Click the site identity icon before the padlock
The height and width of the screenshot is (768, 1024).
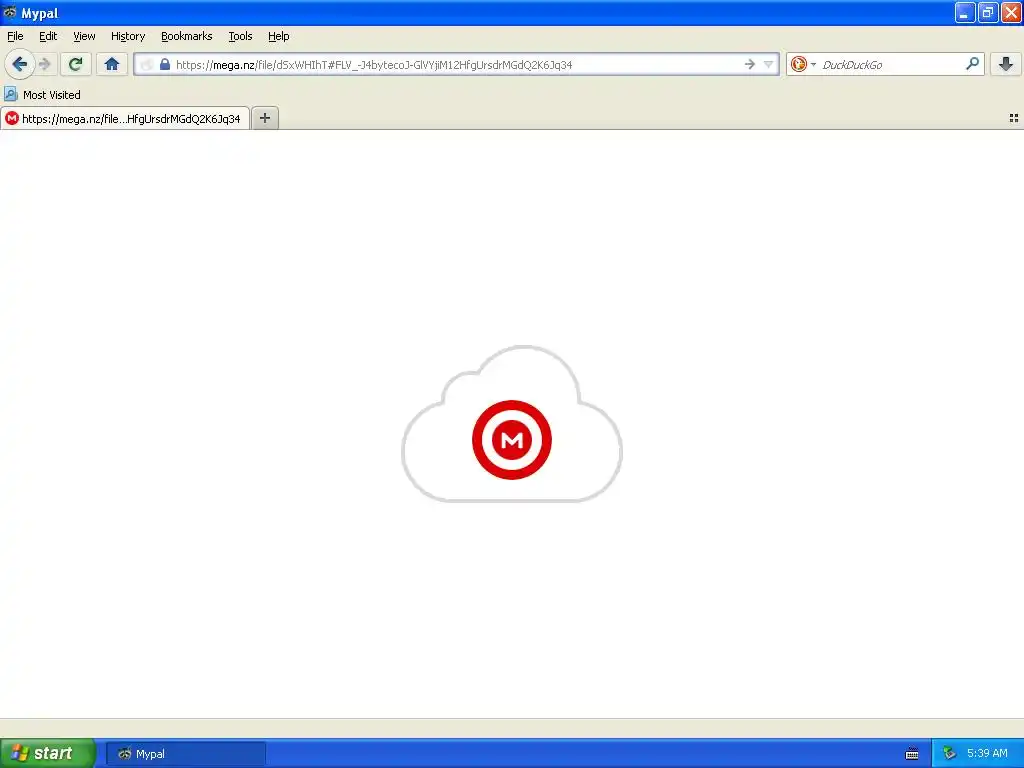(x=147, y=64)
